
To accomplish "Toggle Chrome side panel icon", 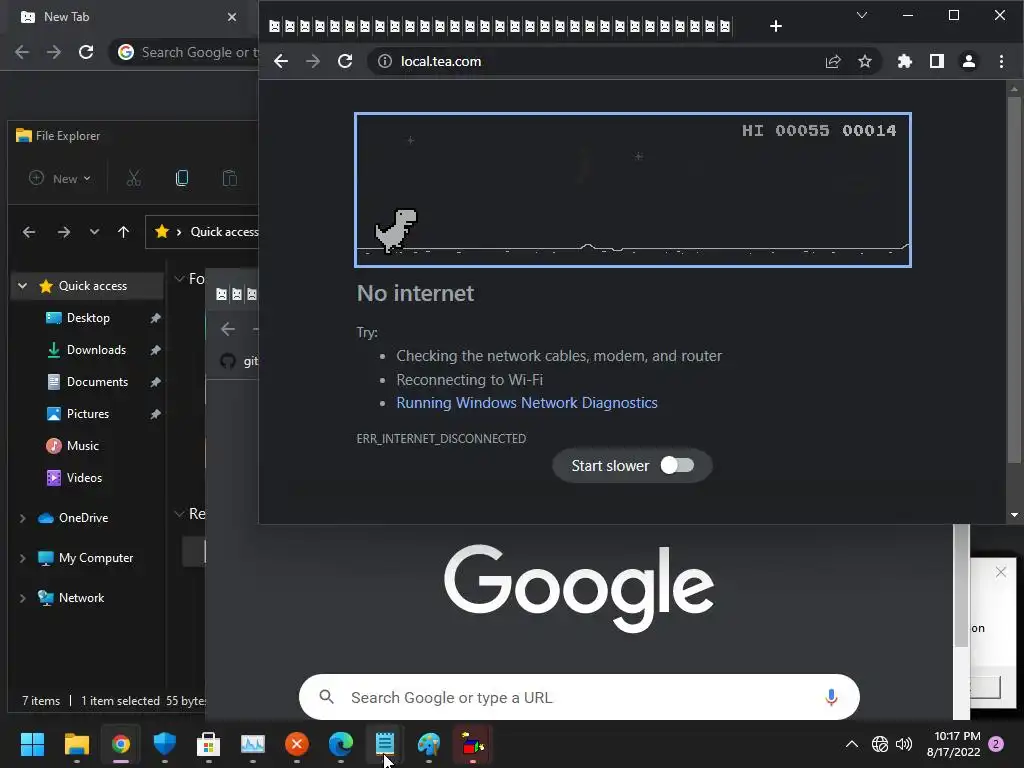I will 936,61.
